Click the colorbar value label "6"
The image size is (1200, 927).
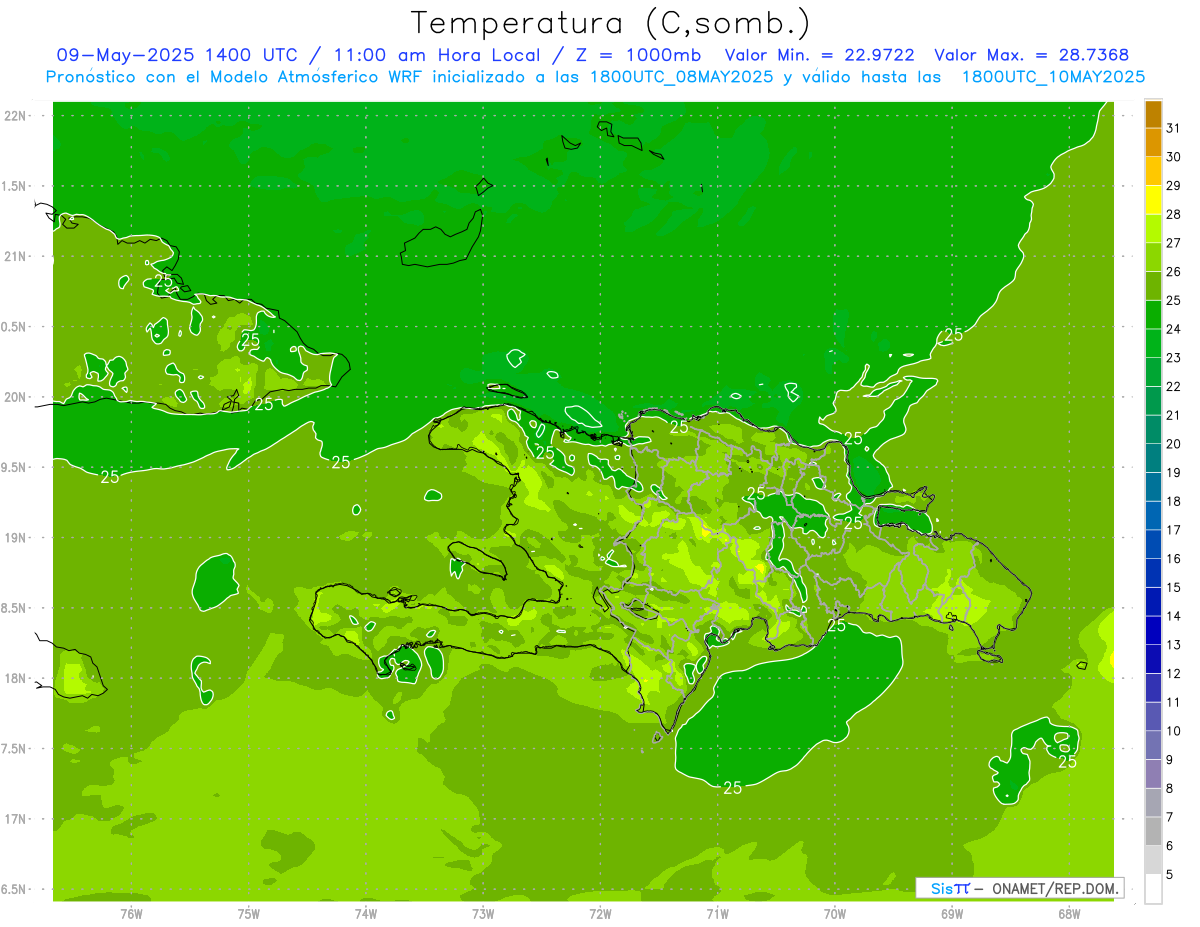1170,846
